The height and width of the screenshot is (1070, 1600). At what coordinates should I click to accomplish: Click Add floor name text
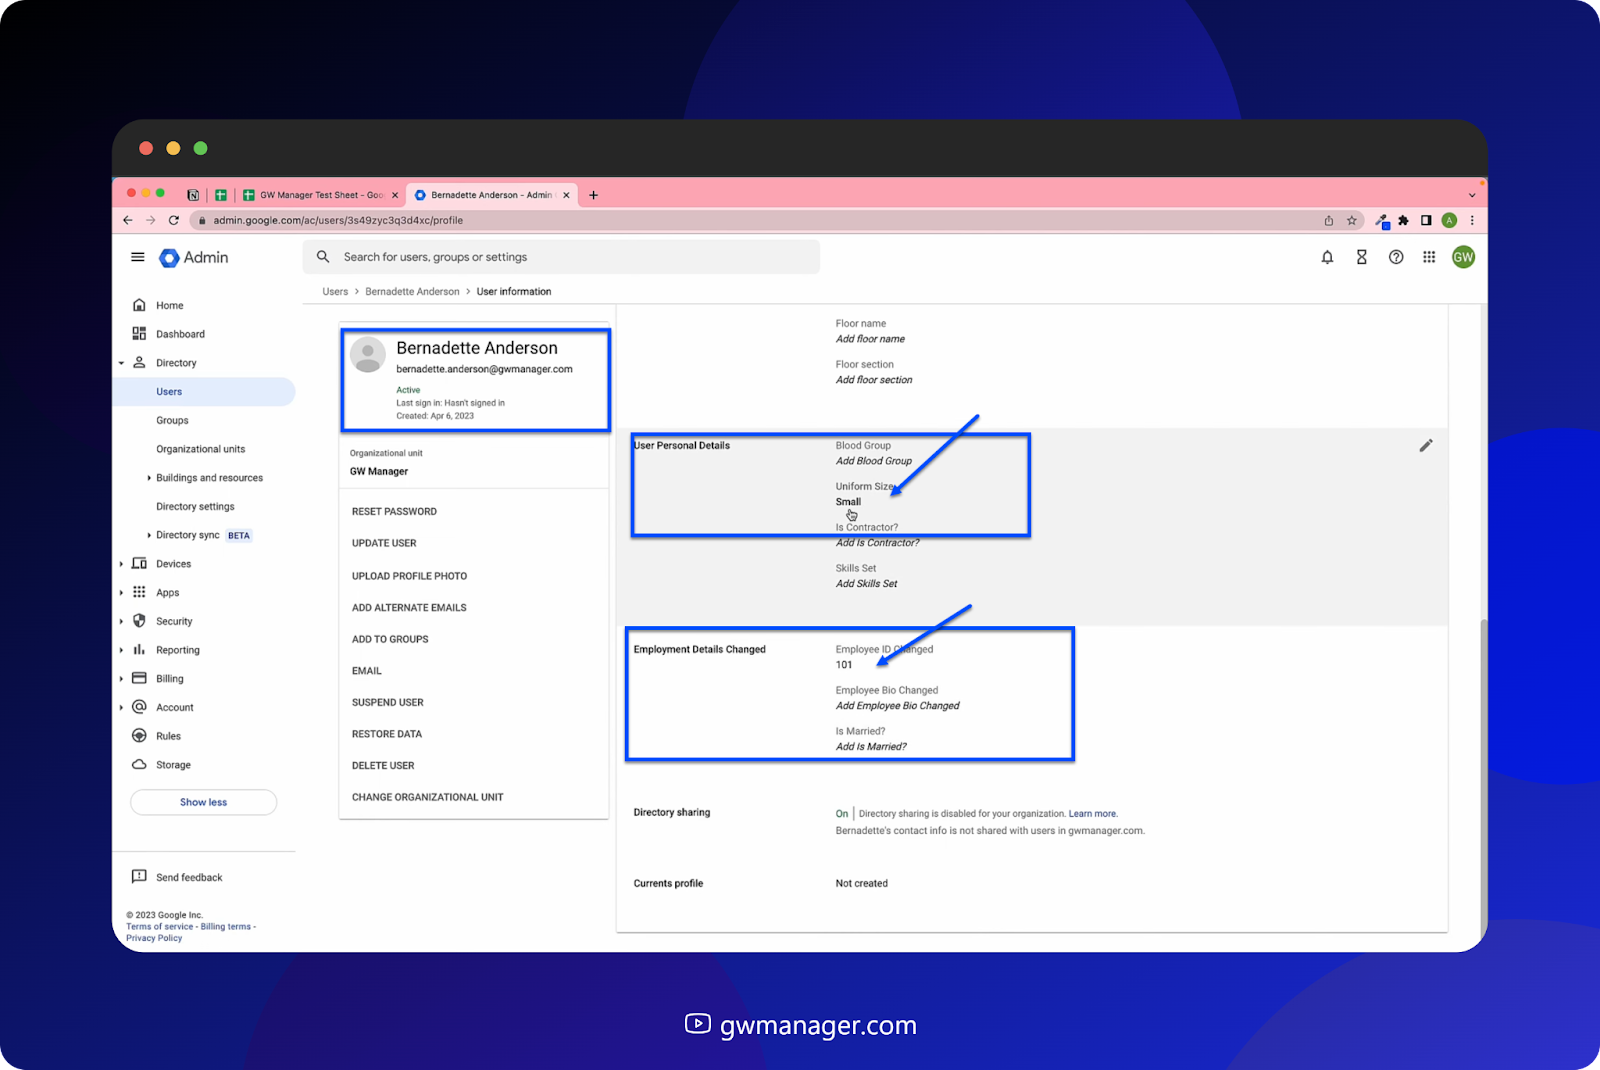pos(870,339)
